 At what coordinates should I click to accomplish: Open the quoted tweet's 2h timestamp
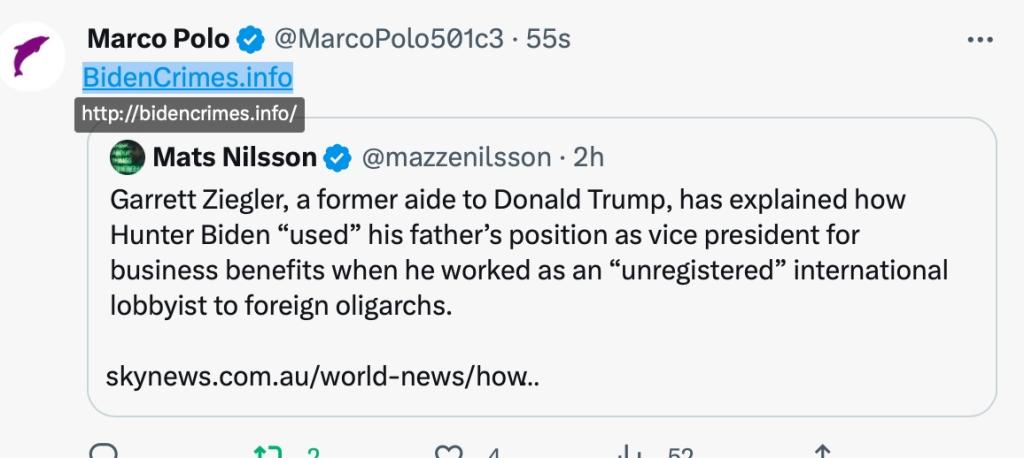coord(589,157)
